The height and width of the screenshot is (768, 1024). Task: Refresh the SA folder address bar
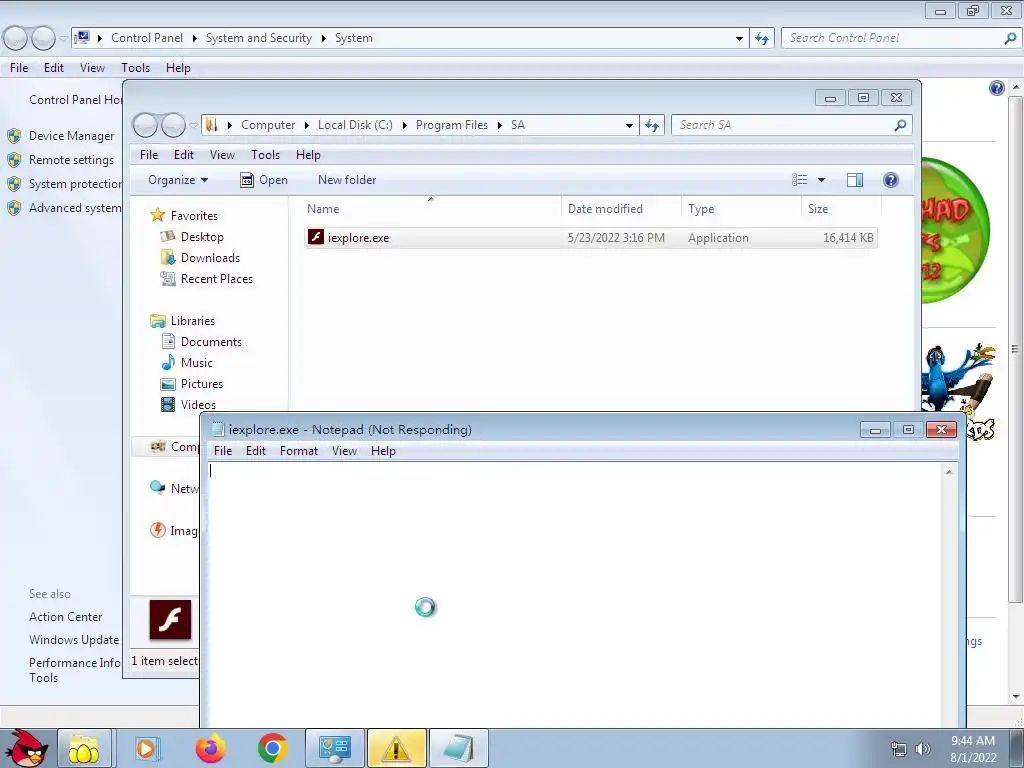point(652,125)
